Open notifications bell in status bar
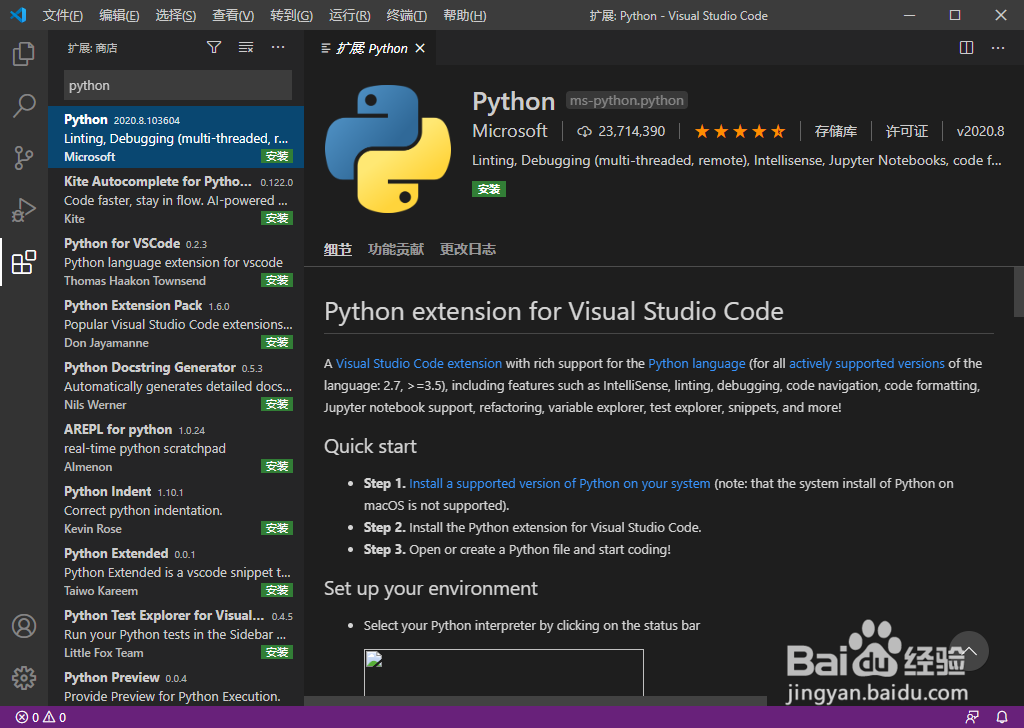This screenshot has width=1024, height=728. click(1001, 718)
